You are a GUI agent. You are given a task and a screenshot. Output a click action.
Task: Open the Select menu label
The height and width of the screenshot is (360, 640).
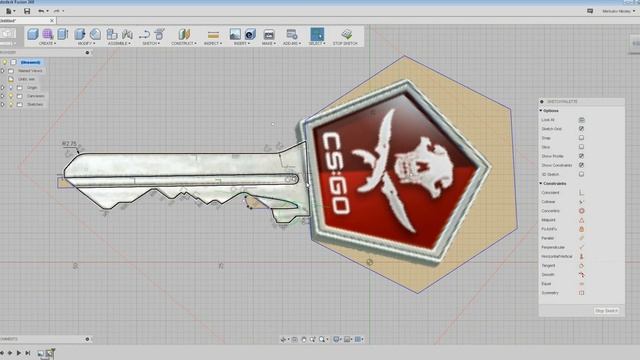[317, 43]
